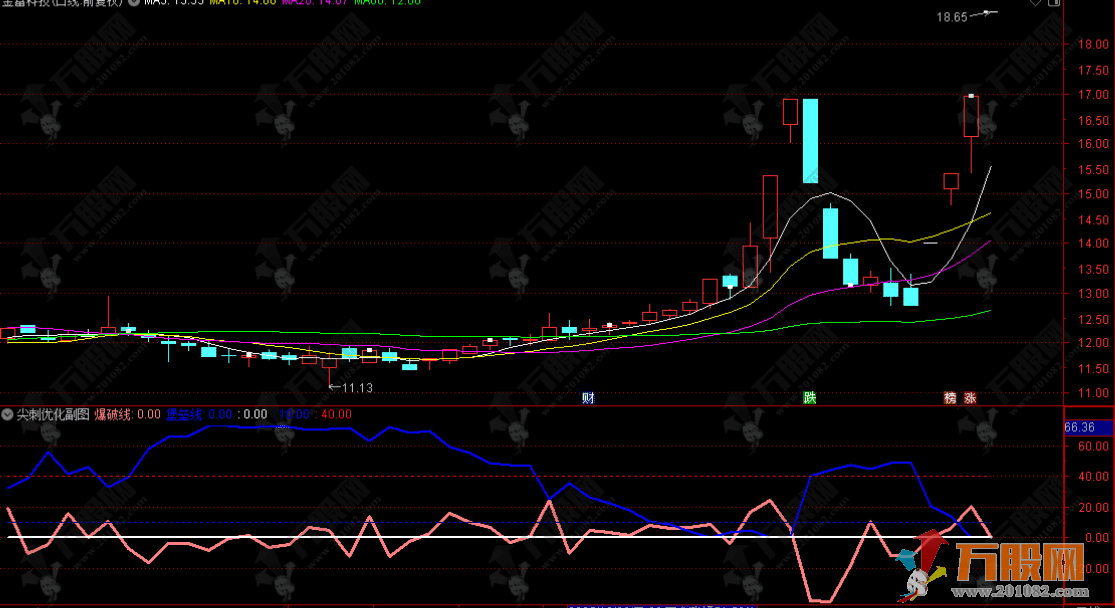Image resolution: width=1115 pixels, height=608 pixels.
Task: Click the 66.36 highlighted value on the axis
Action: click(x=1080, y=427)
